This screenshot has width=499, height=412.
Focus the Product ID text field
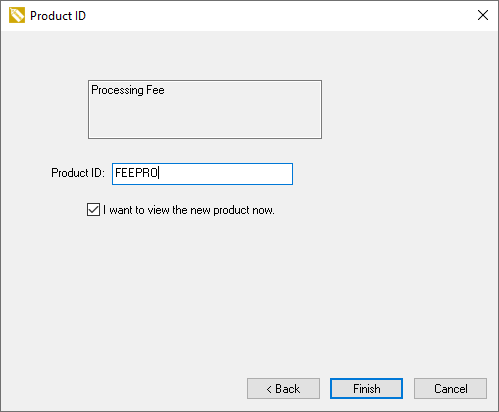pos(202,174)
